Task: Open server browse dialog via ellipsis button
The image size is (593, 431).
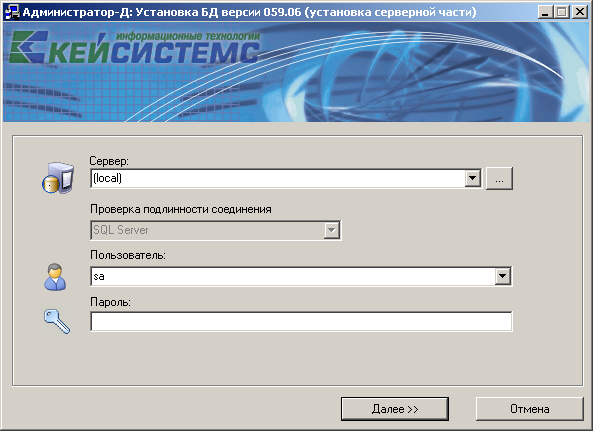Action: (x=499, y=178)
